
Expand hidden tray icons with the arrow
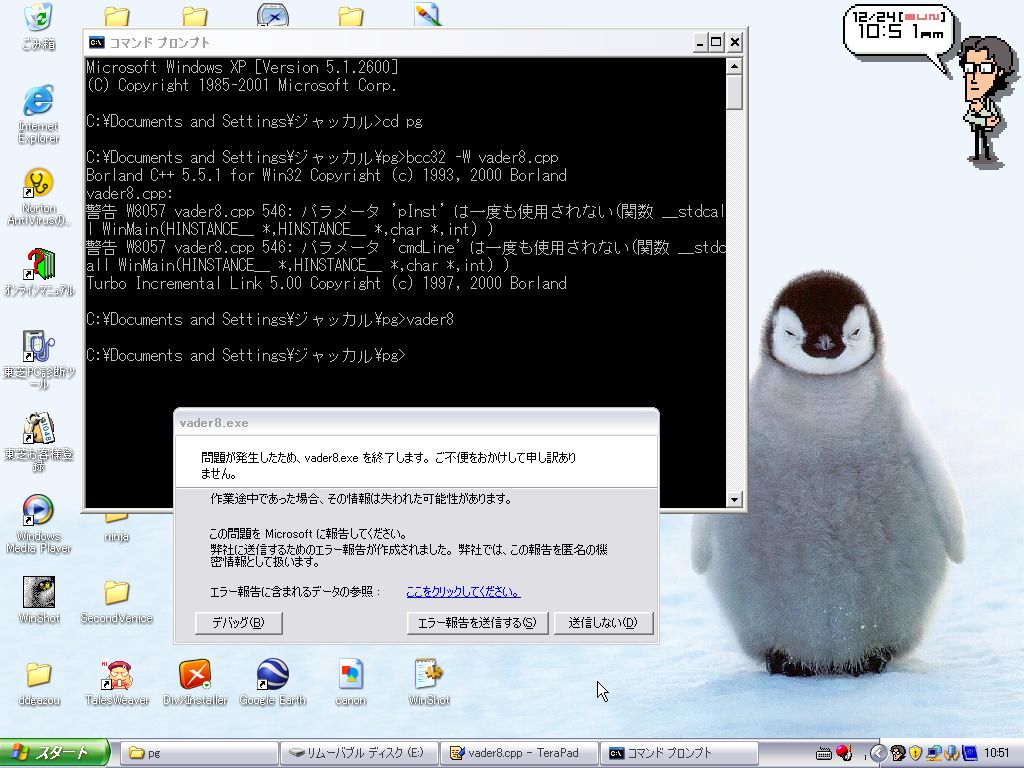878,753
